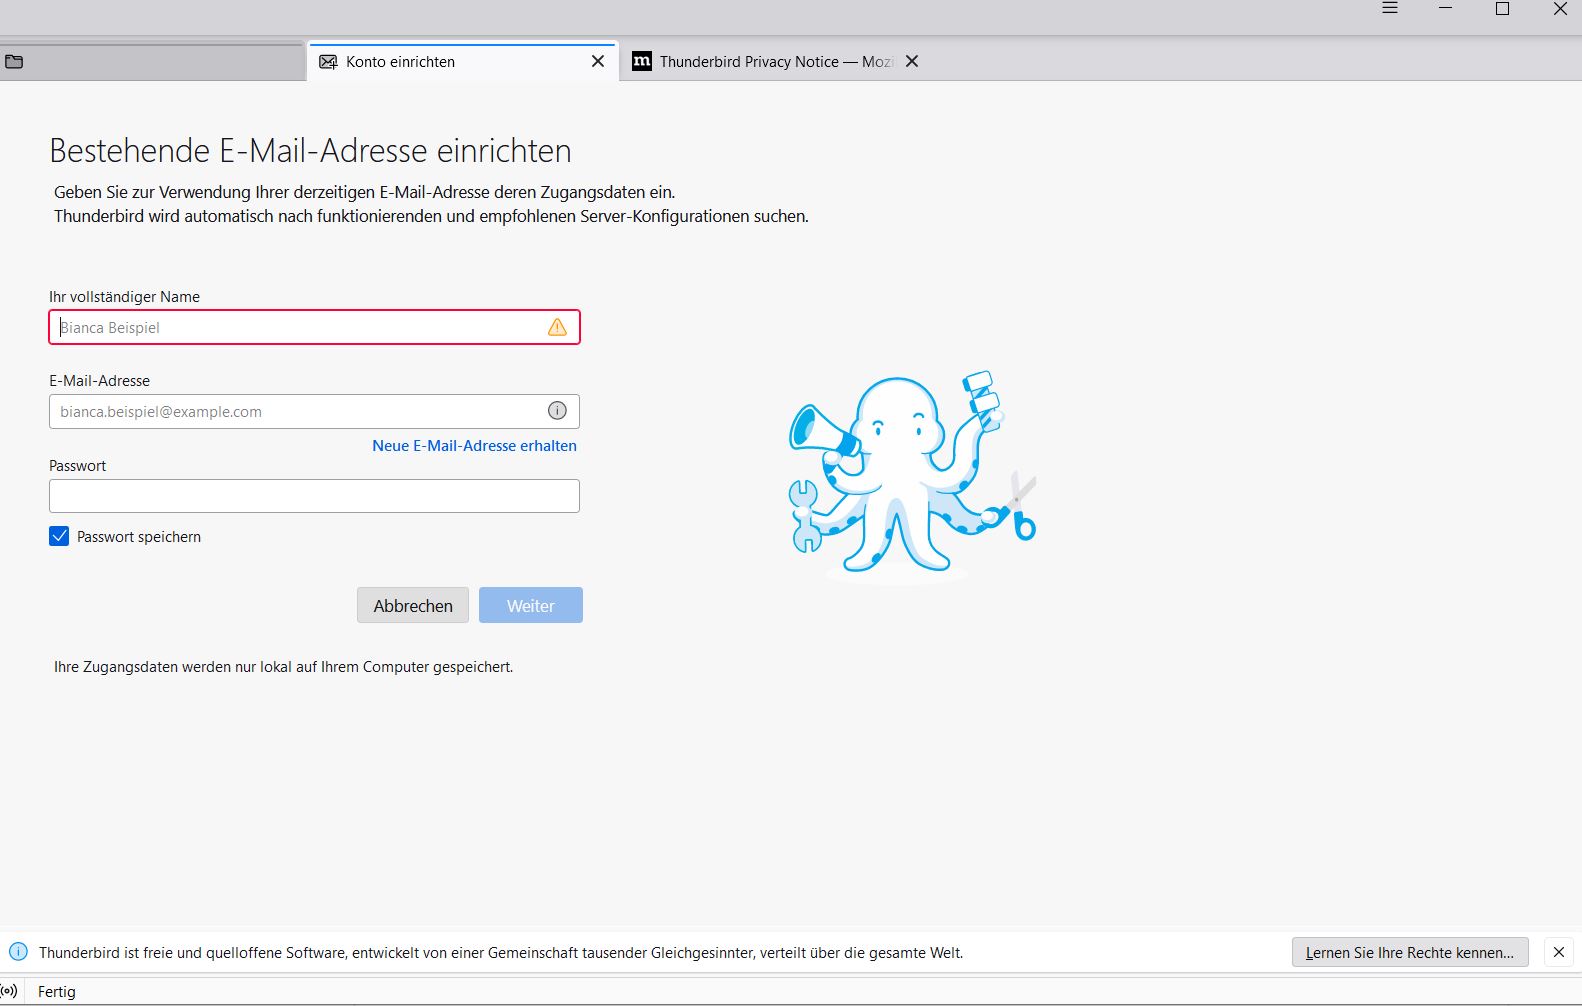
Task: Toggle the Passwort speichern checkbox
Action: tap(59, 536)
